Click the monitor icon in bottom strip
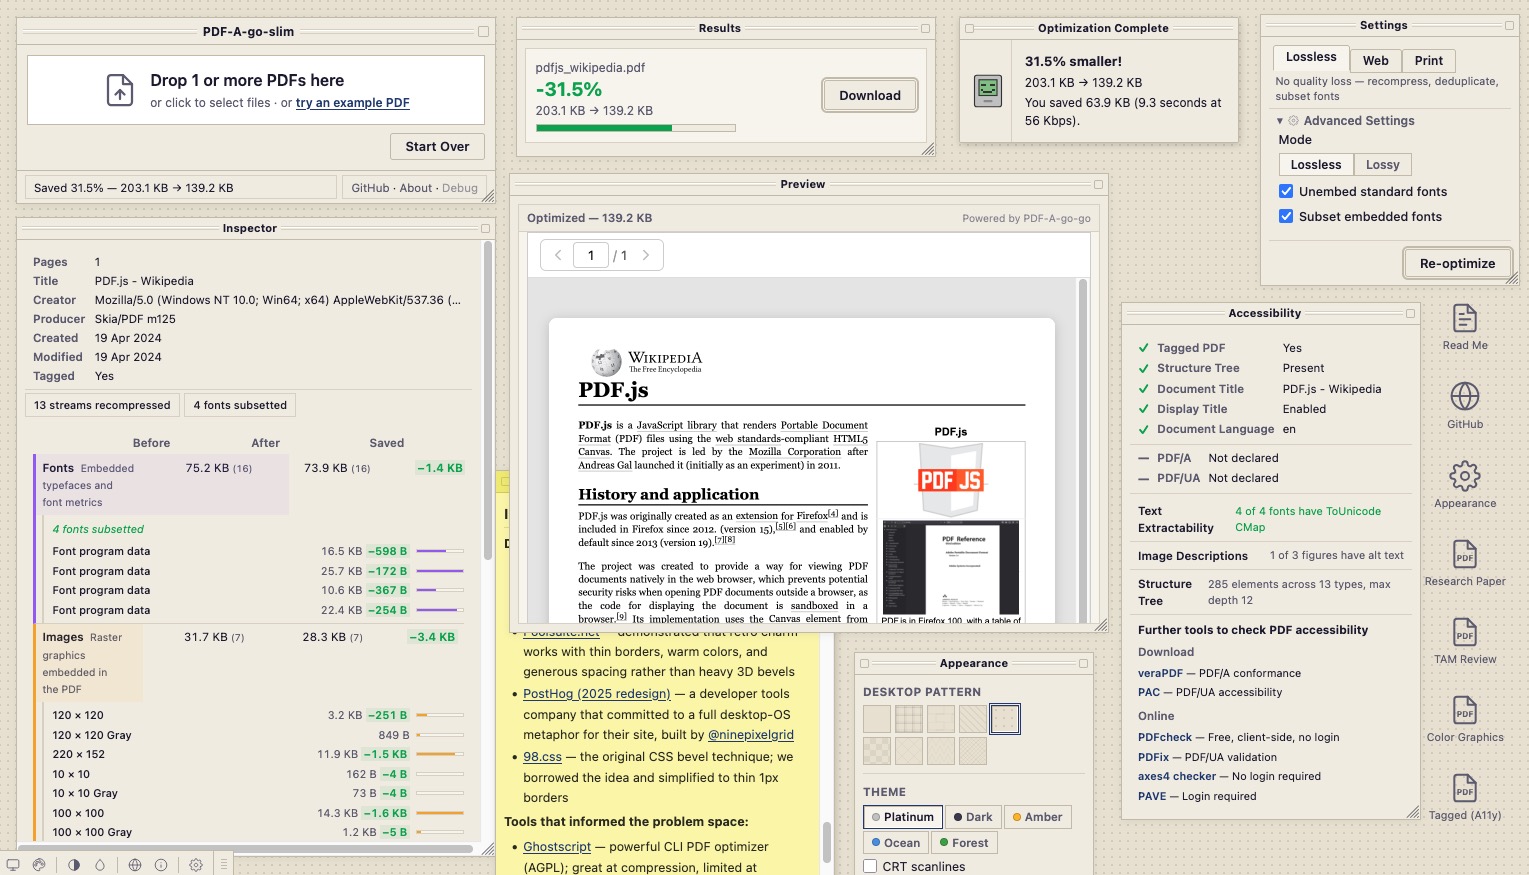1529x875 pixels. pos(13,865)
